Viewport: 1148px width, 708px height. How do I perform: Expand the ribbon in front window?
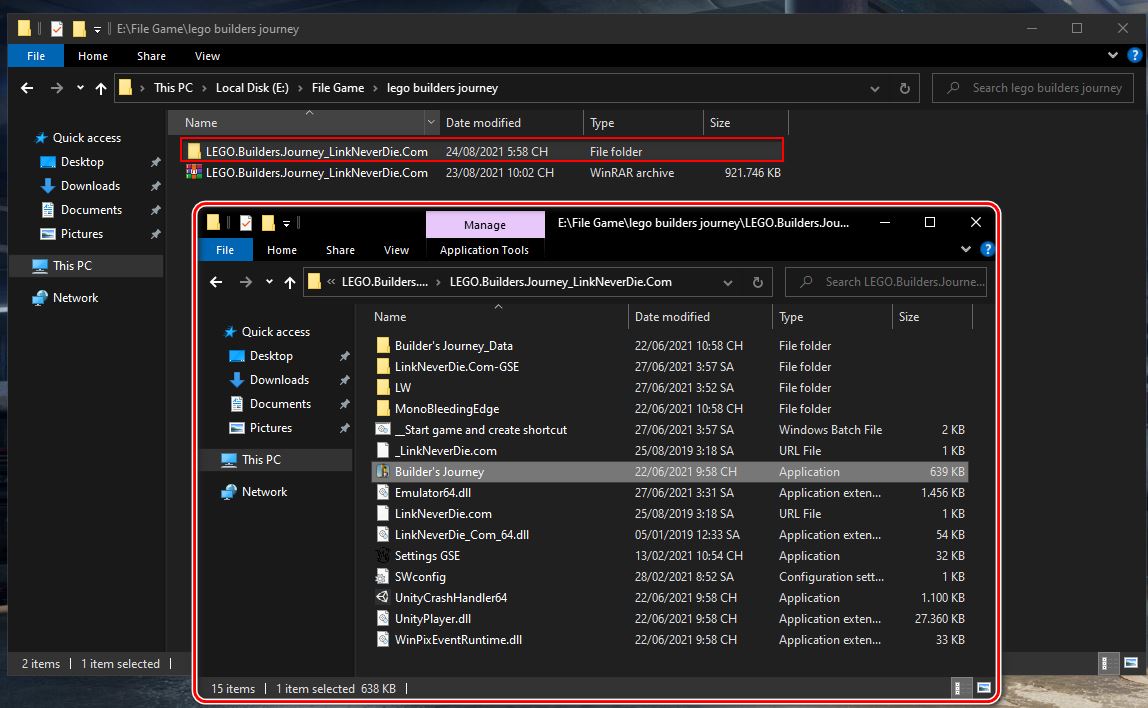point(966,250)
